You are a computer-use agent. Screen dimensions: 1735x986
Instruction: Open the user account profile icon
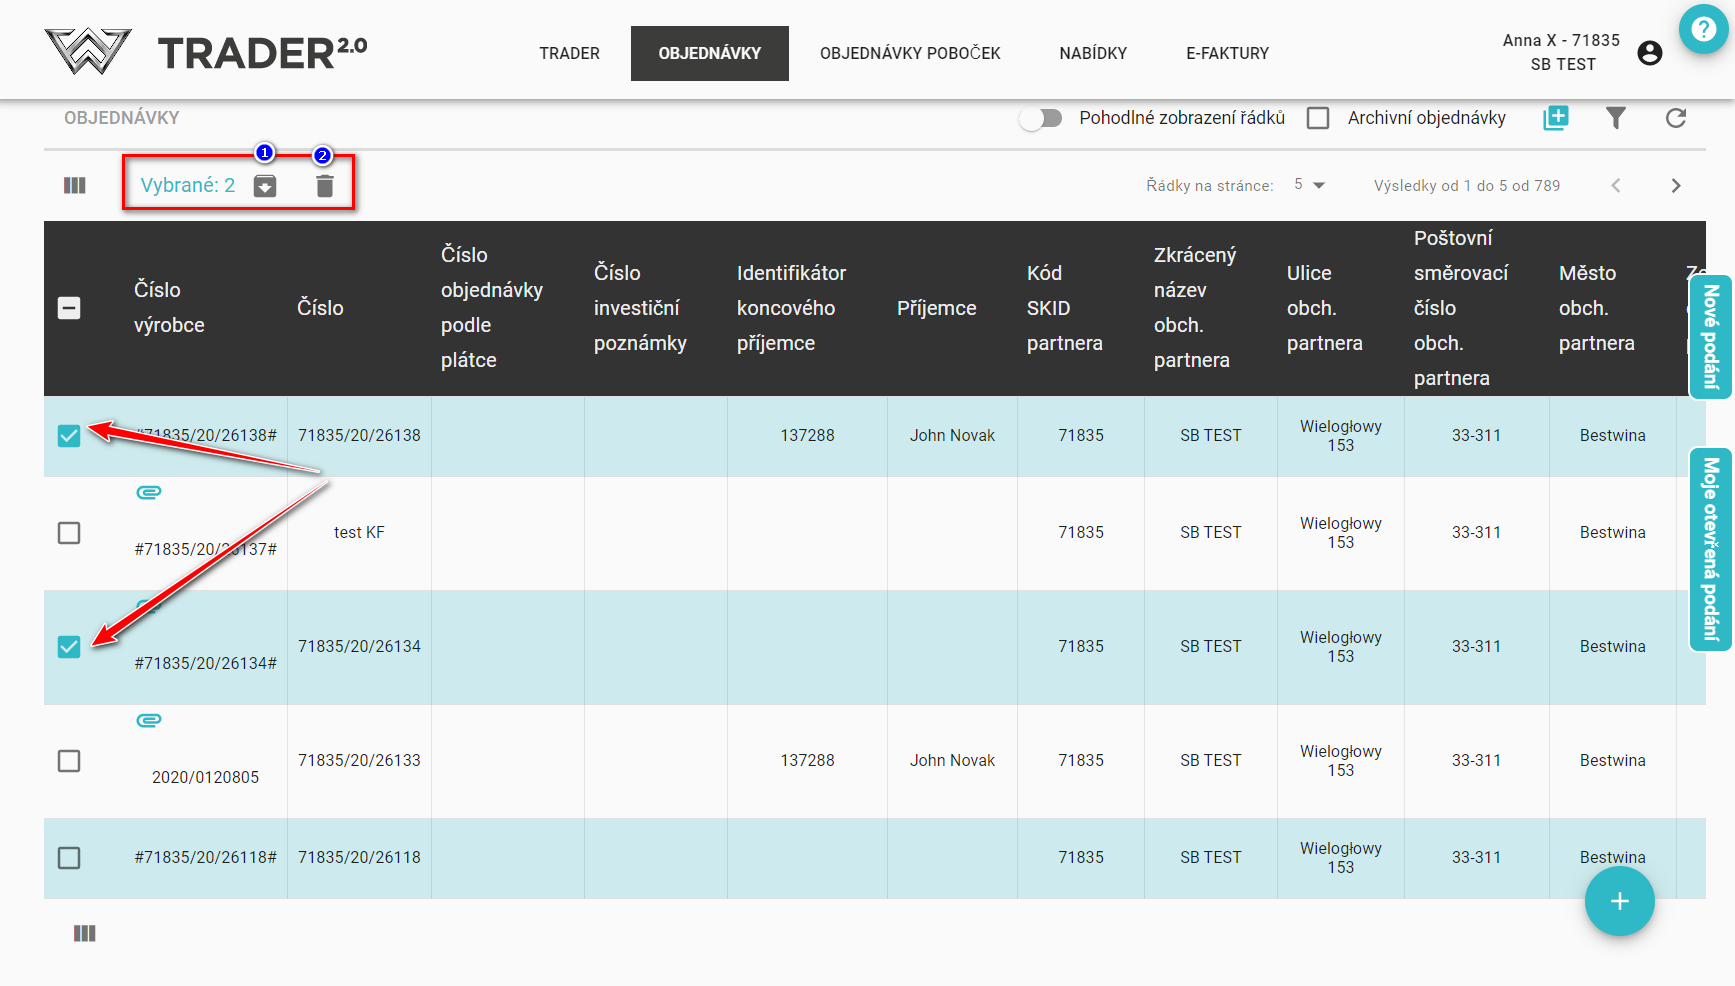1650,53
